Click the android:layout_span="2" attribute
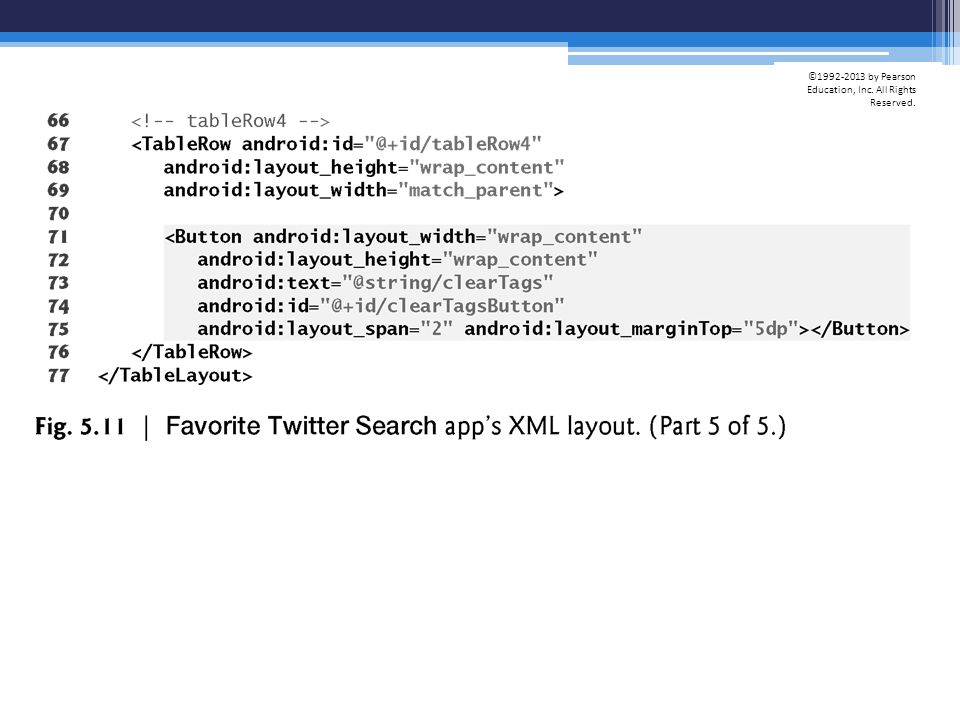960x720 pixels. [325, 329]
